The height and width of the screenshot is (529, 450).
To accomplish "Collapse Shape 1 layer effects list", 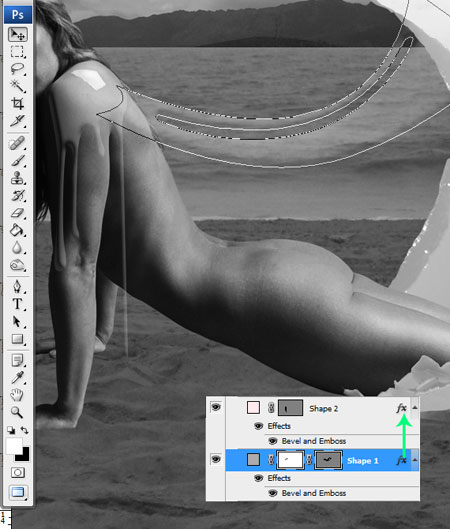I will (x=415, y=460).
